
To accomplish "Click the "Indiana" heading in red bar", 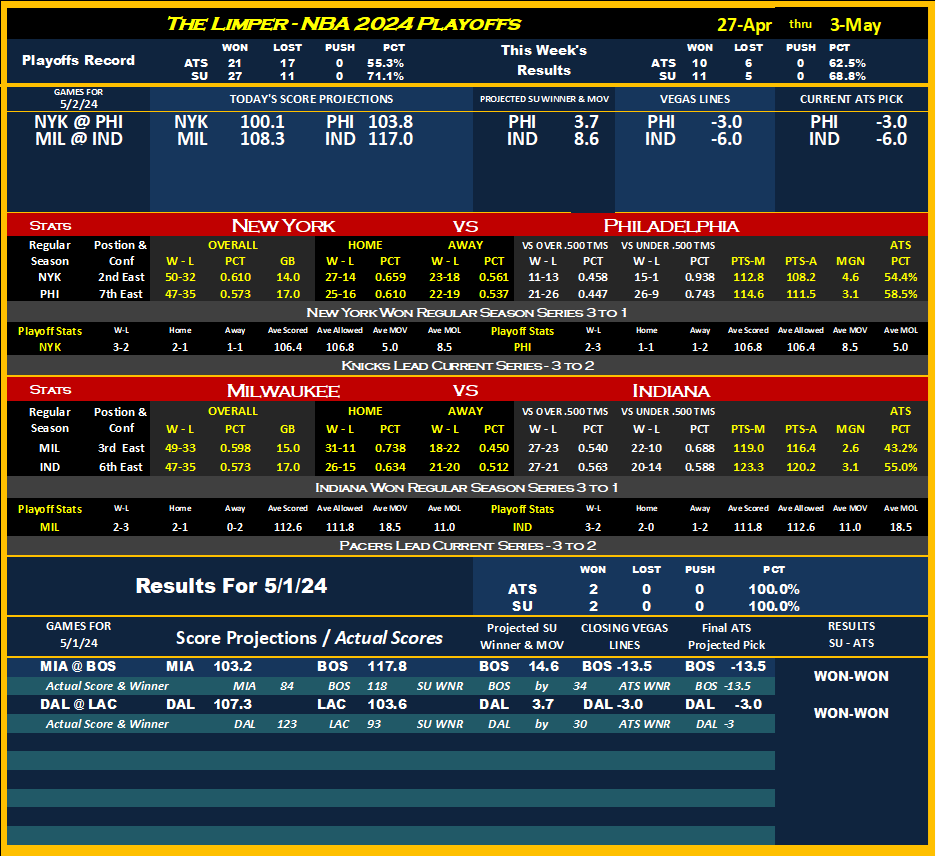I will point(671,391).
